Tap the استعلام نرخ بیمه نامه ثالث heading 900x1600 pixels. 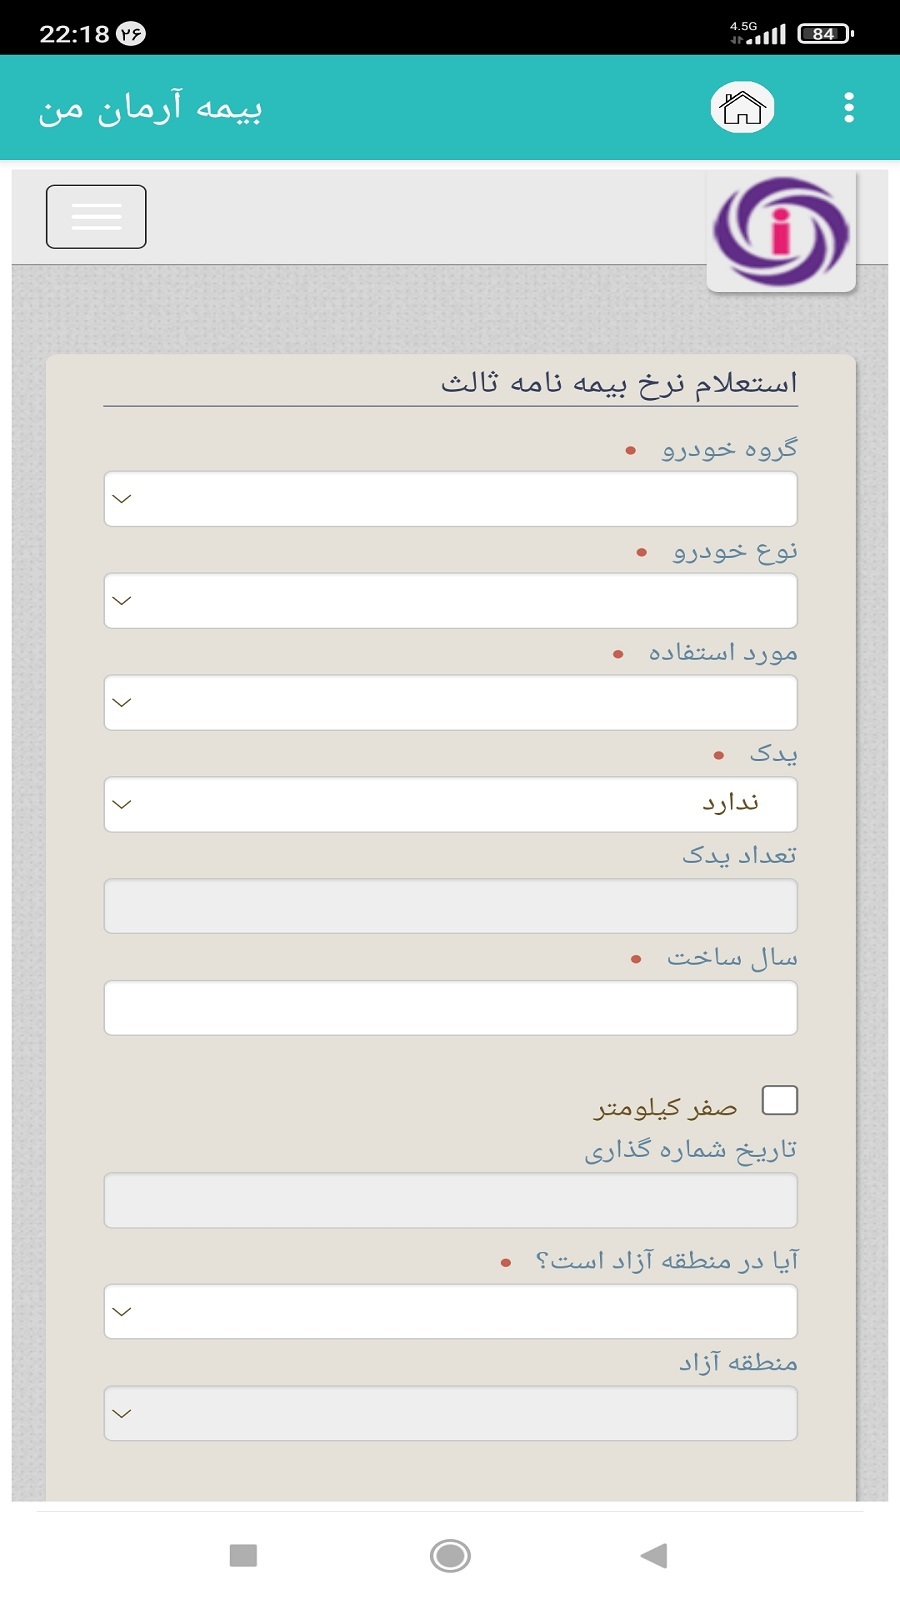pyautogui.click(x=620, y=383)
